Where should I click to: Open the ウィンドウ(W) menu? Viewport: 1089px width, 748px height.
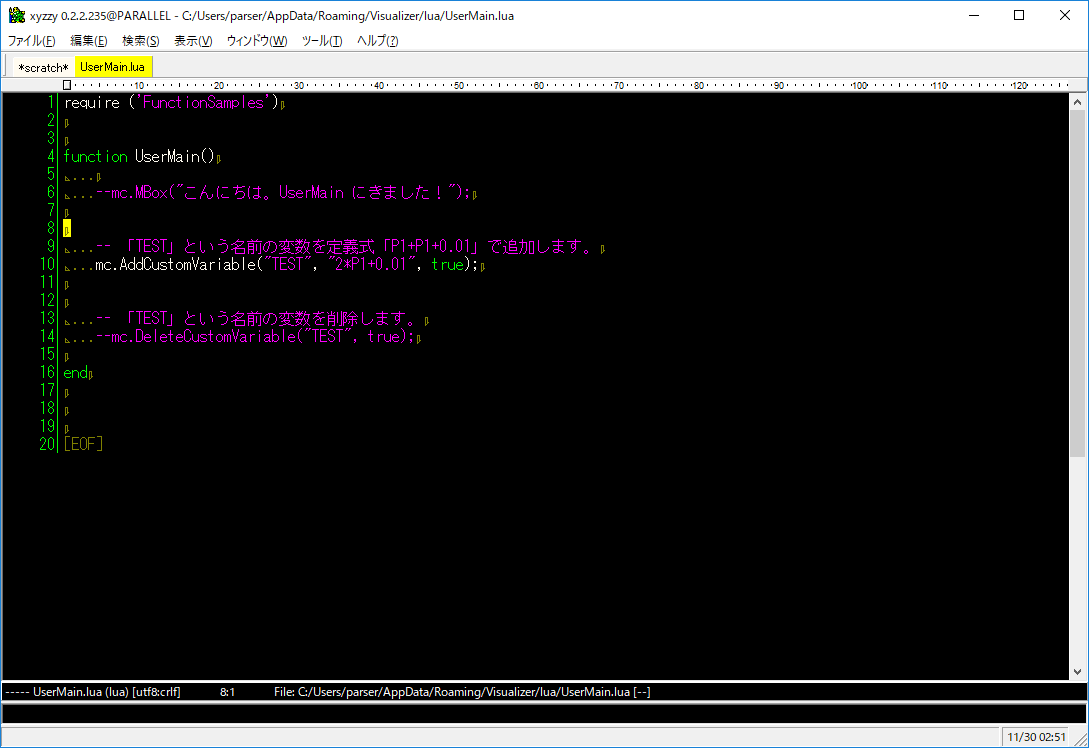[x=256, y=41]
